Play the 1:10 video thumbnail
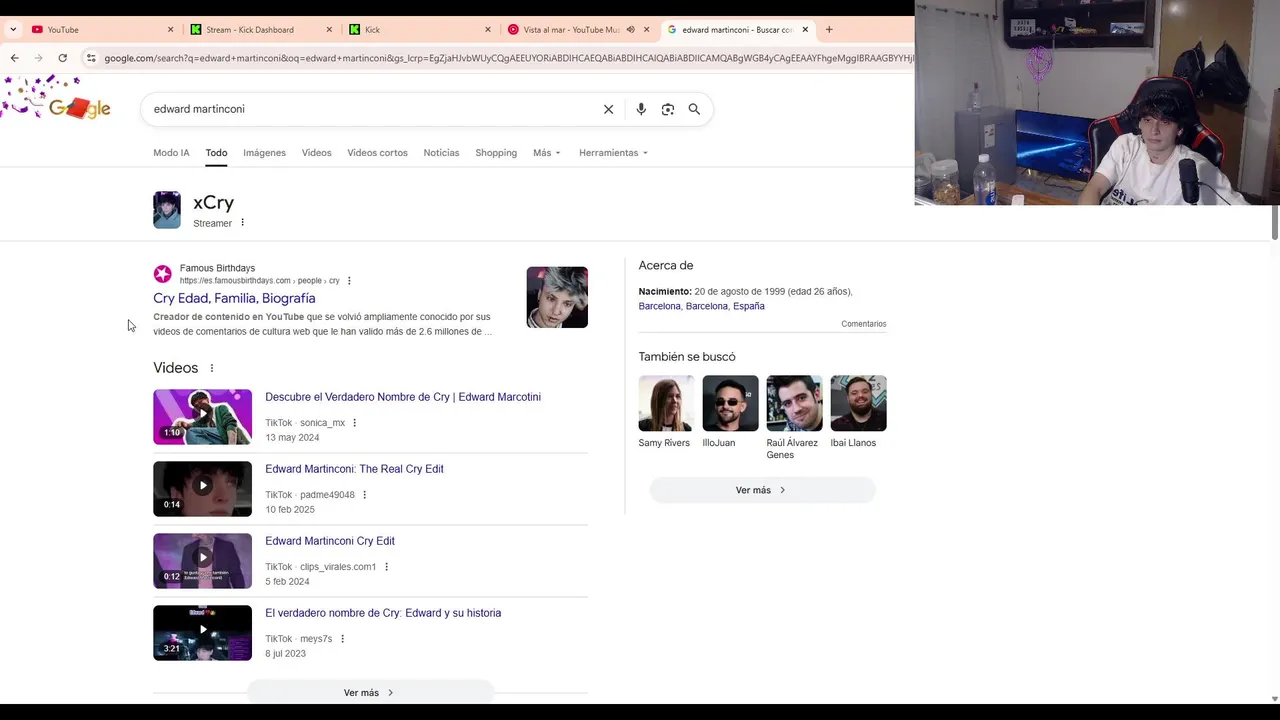 (202, 416)
